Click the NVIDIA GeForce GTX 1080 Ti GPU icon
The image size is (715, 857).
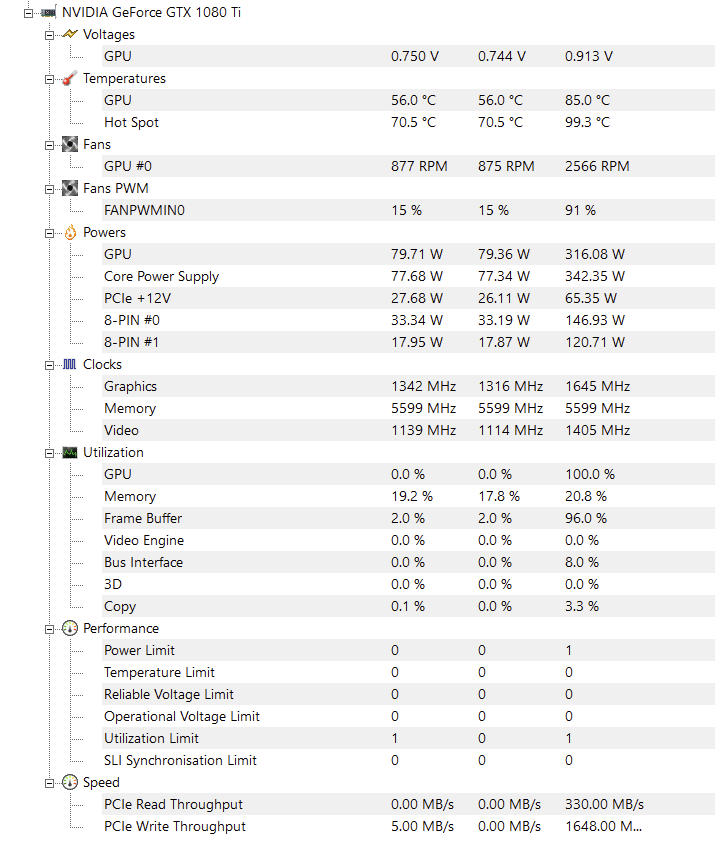tap(48, 13)
